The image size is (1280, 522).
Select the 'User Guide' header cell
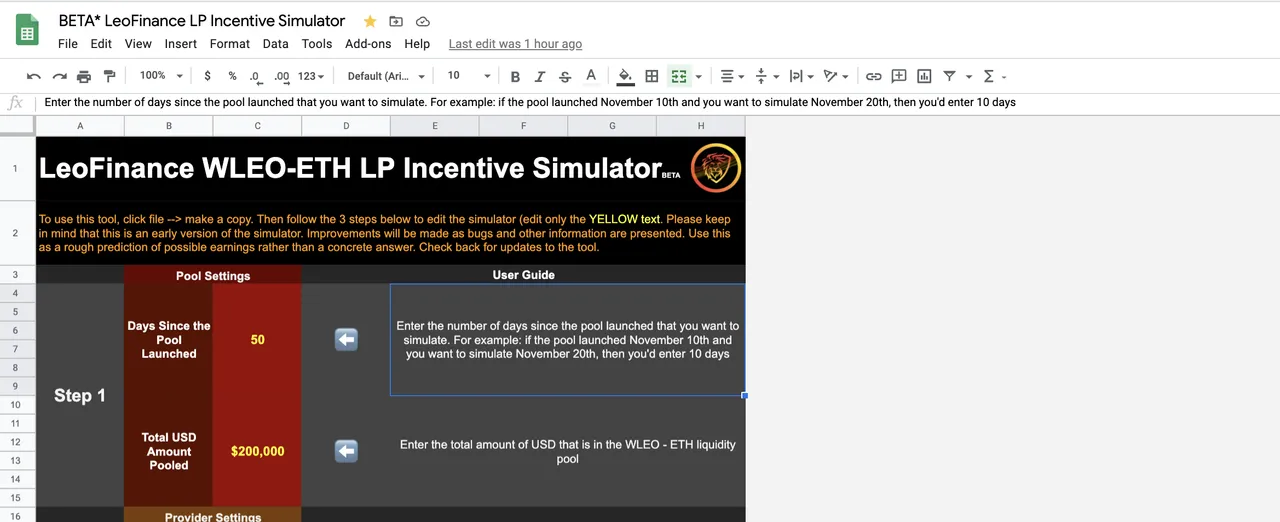(523, 275)
